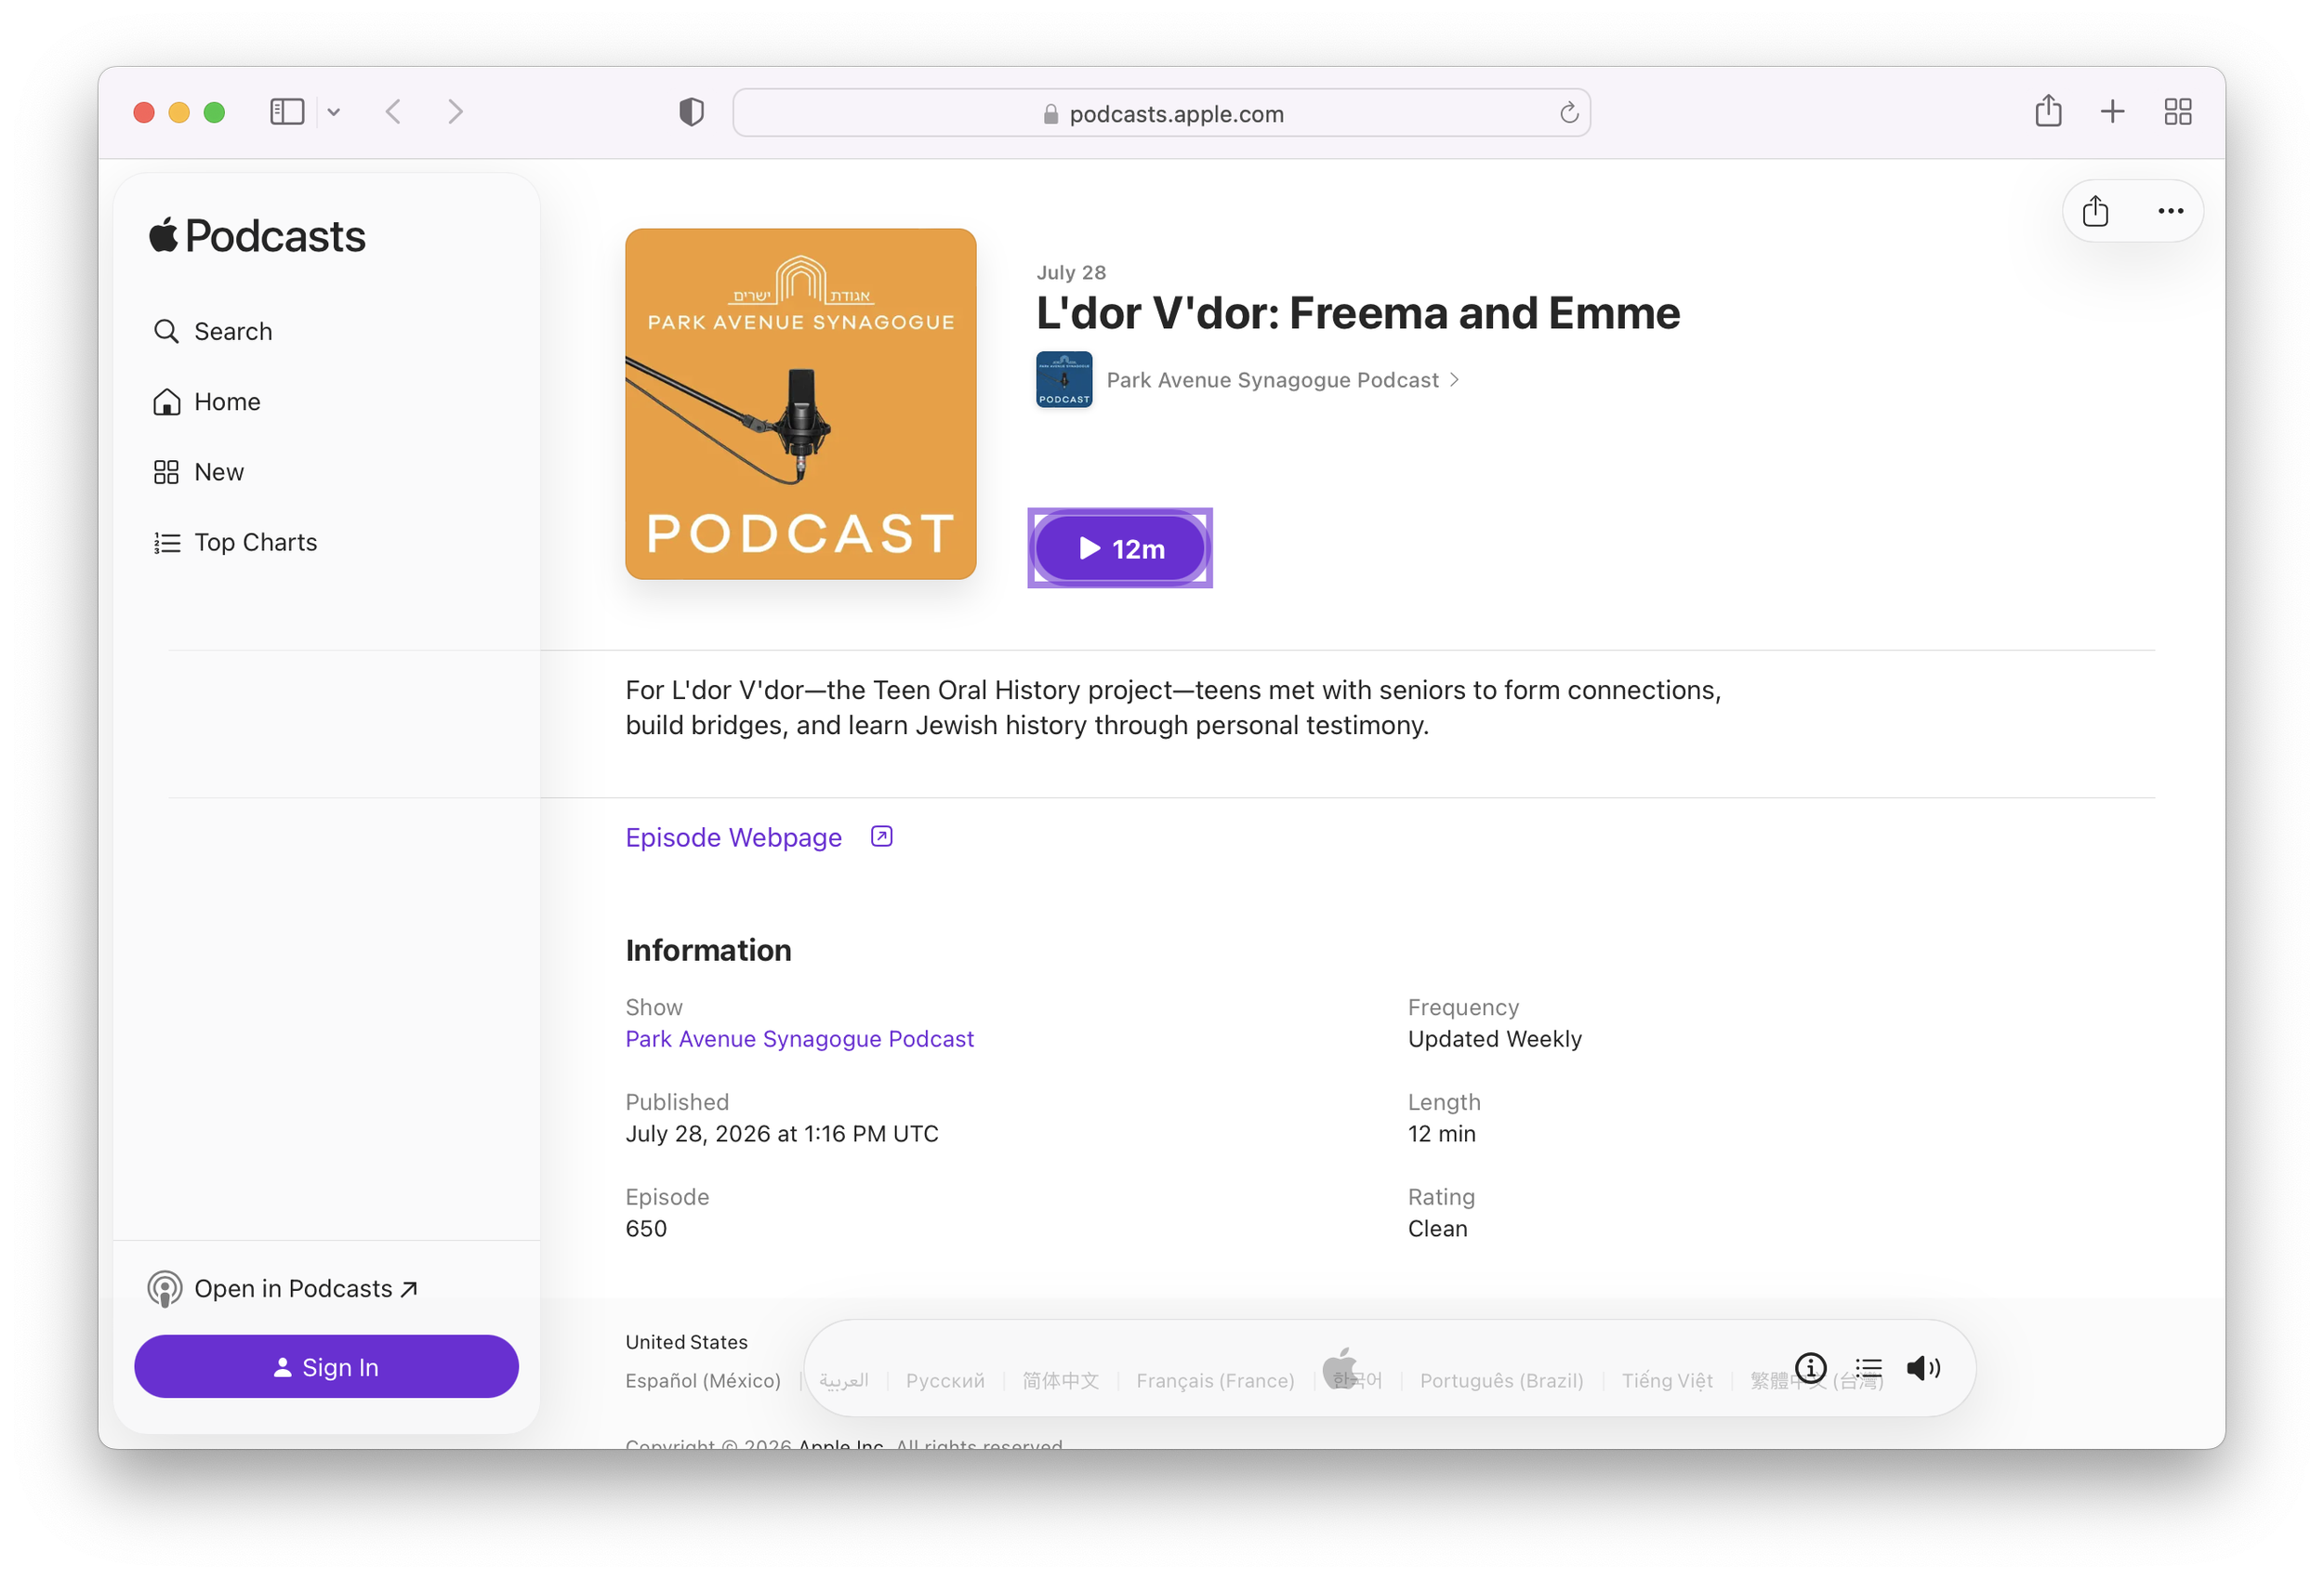Open a new tab with the plus icon
The image size is (2324, 1579).
click(2112, 111)
